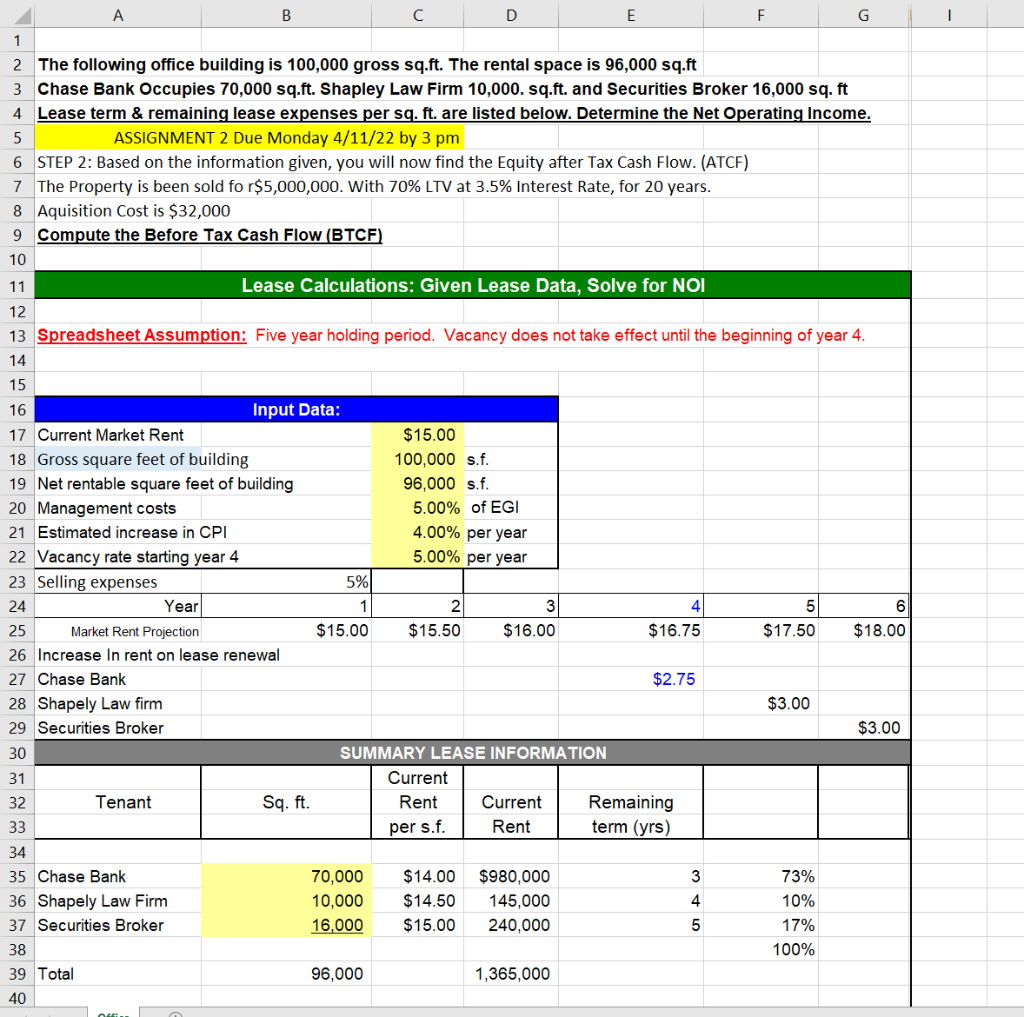Select the 10% share cell
The image size is (1024, 1017).
[761, 901]
